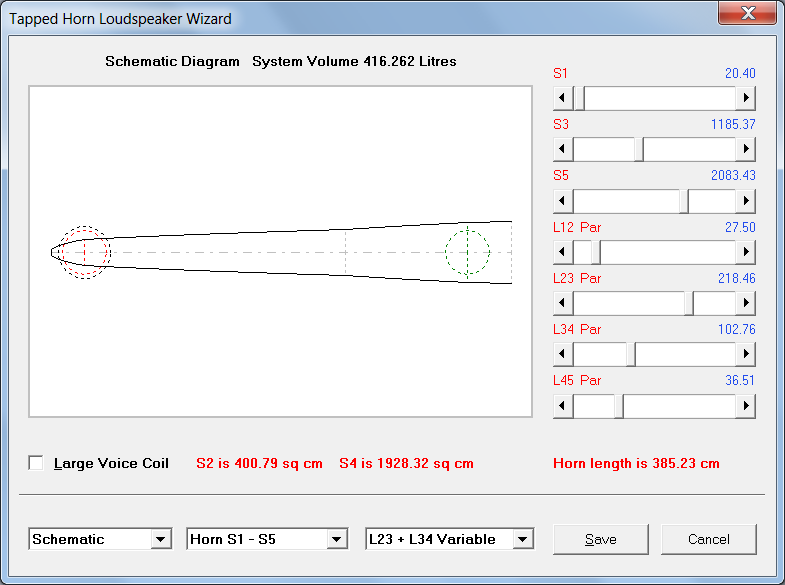Click the text 'Horn length is 385.23 cm'
Viewport: 785px width, 585px height.
636,463
